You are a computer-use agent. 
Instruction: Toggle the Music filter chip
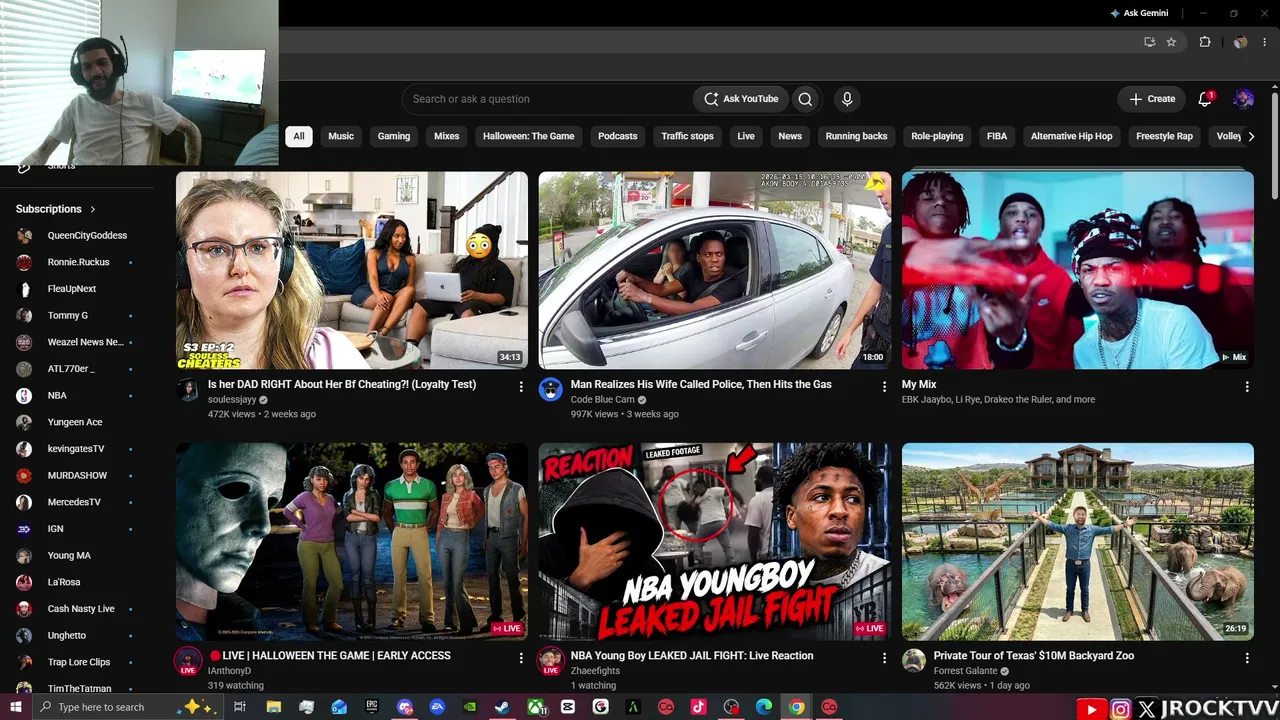pyautogui.click(x=341, y=136)
